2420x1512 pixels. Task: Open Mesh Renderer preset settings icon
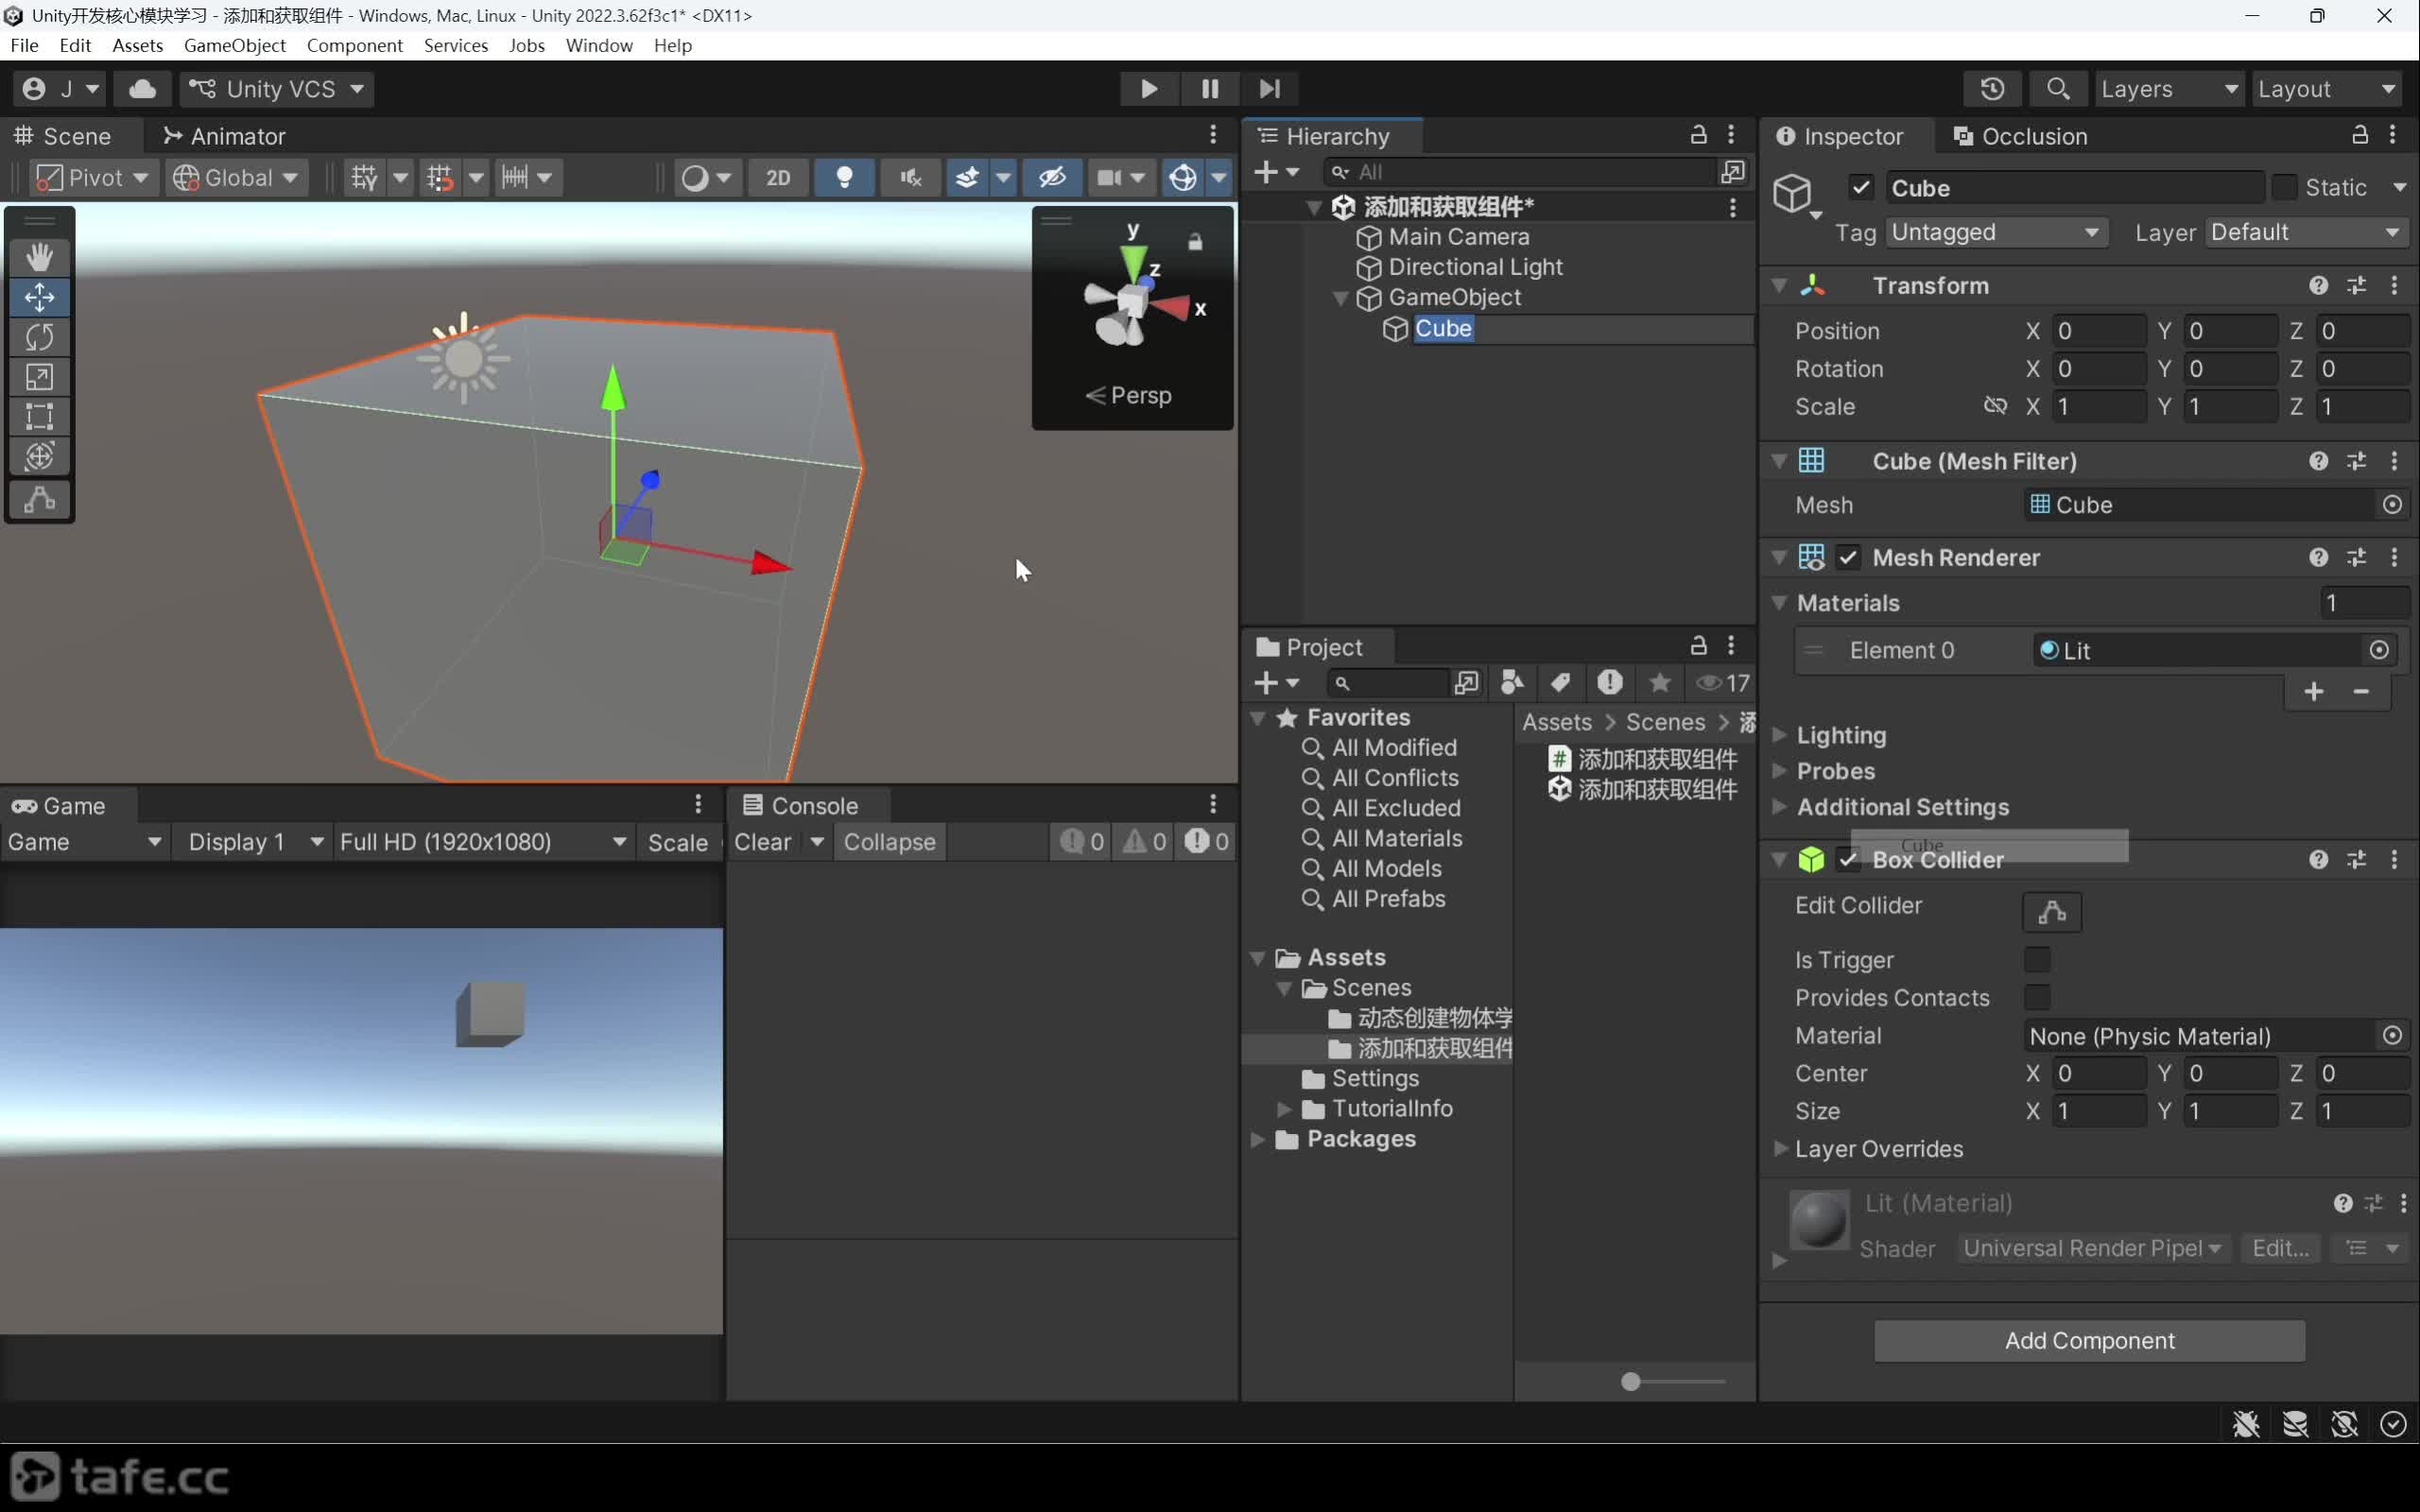pos(2357,558)
